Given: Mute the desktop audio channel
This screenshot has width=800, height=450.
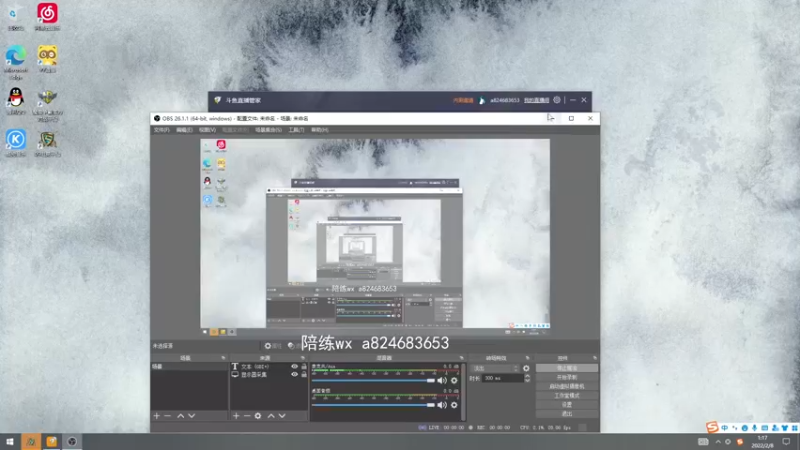Looking at the screenshot, I should click(x=442, y=405).
